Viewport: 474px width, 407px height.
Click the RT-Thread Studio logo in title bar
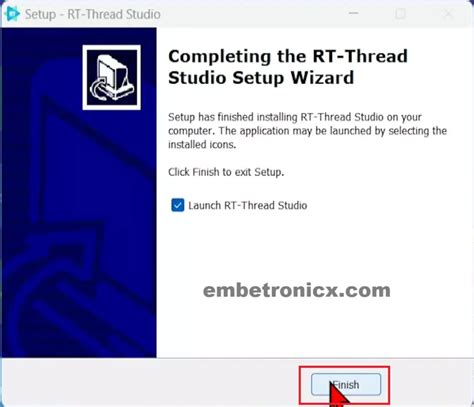(x=12, y=14)
